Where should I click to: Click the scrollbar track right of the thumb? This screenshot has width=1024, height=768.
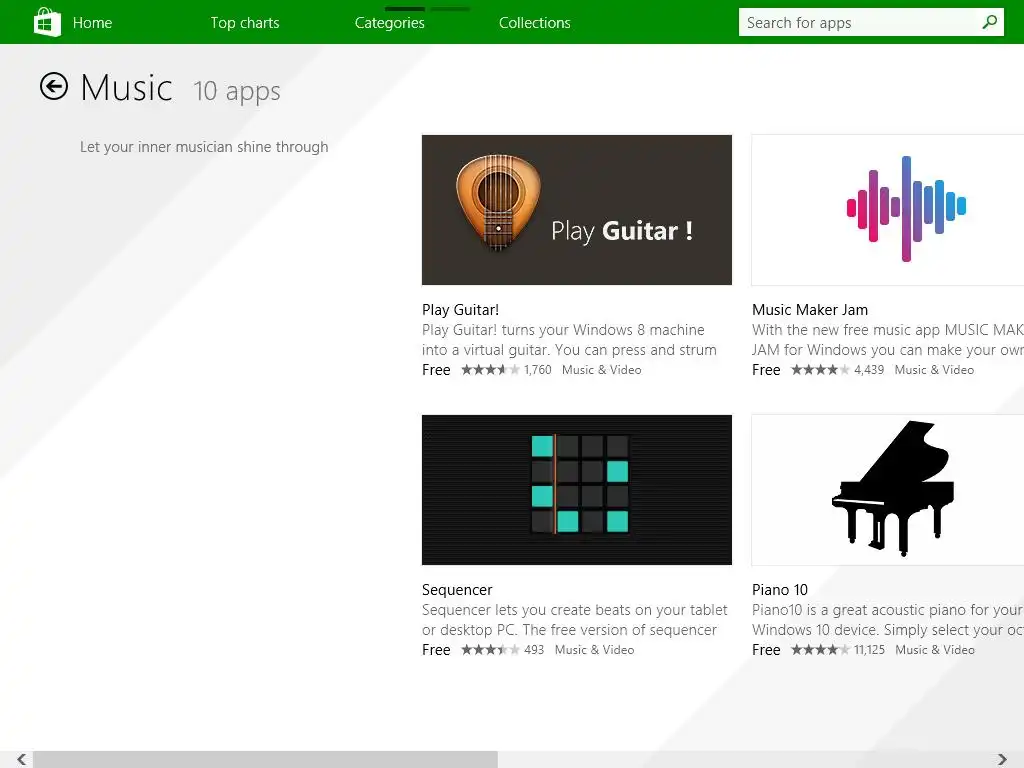tap(746, 759)
